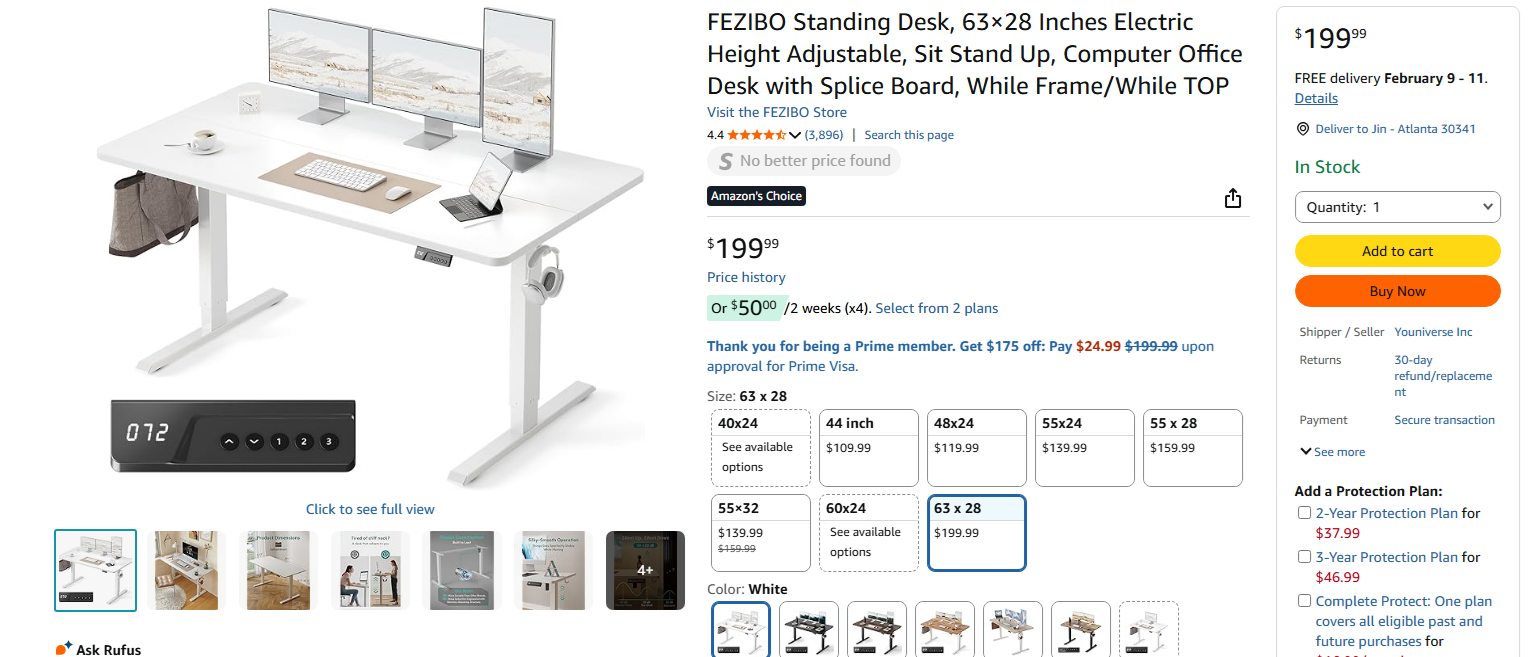Select the 55 x 28 size option
This screenshot has height=657, width=1529.
click(x=1192, y=447)
